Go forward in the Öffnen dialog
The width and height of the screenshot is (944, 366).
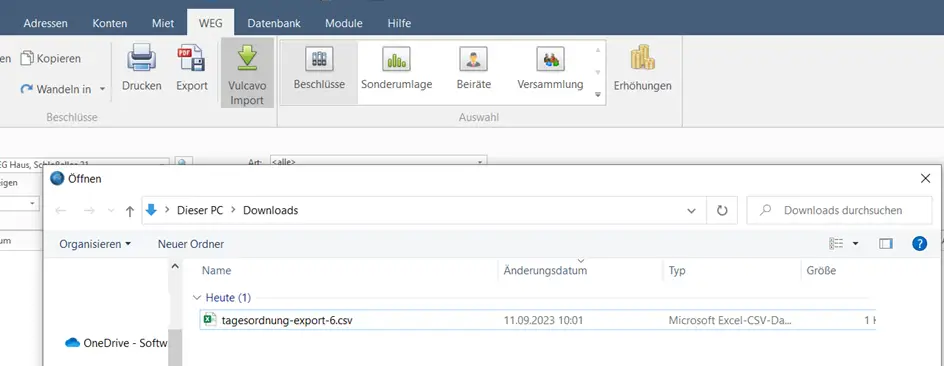pyautogui.click(x=88, y=211)
